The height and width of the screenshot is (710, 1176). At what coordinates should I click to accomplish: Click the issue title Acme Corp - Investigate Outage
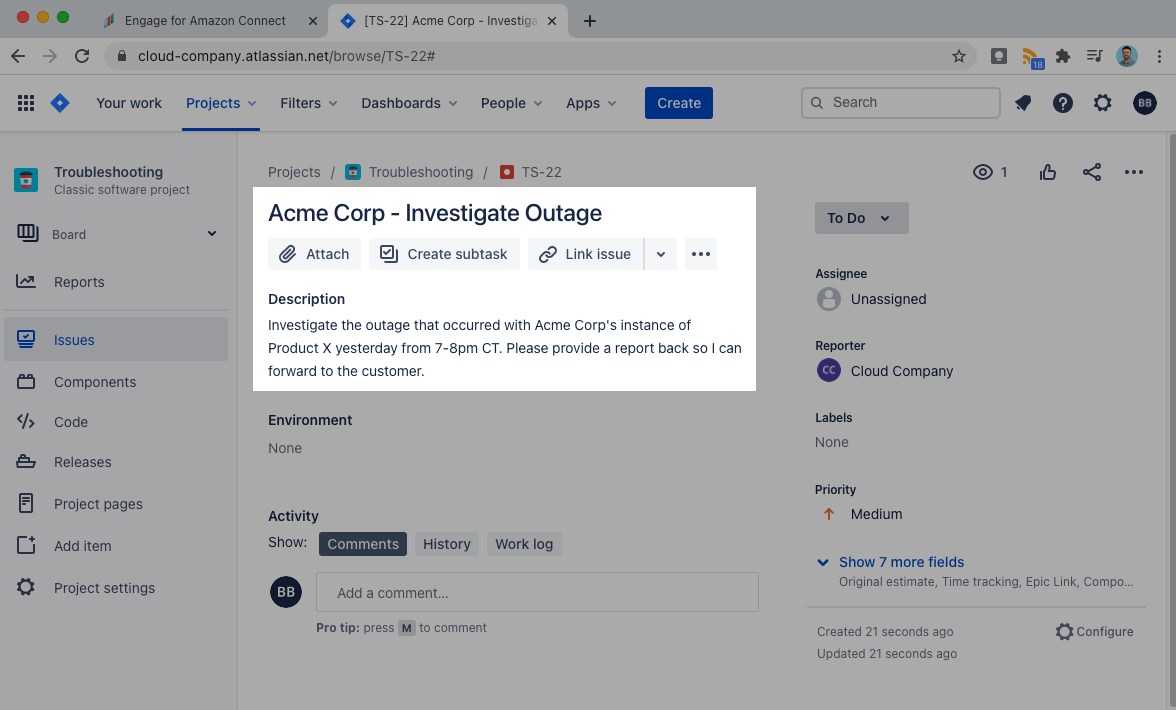[435, 213]
